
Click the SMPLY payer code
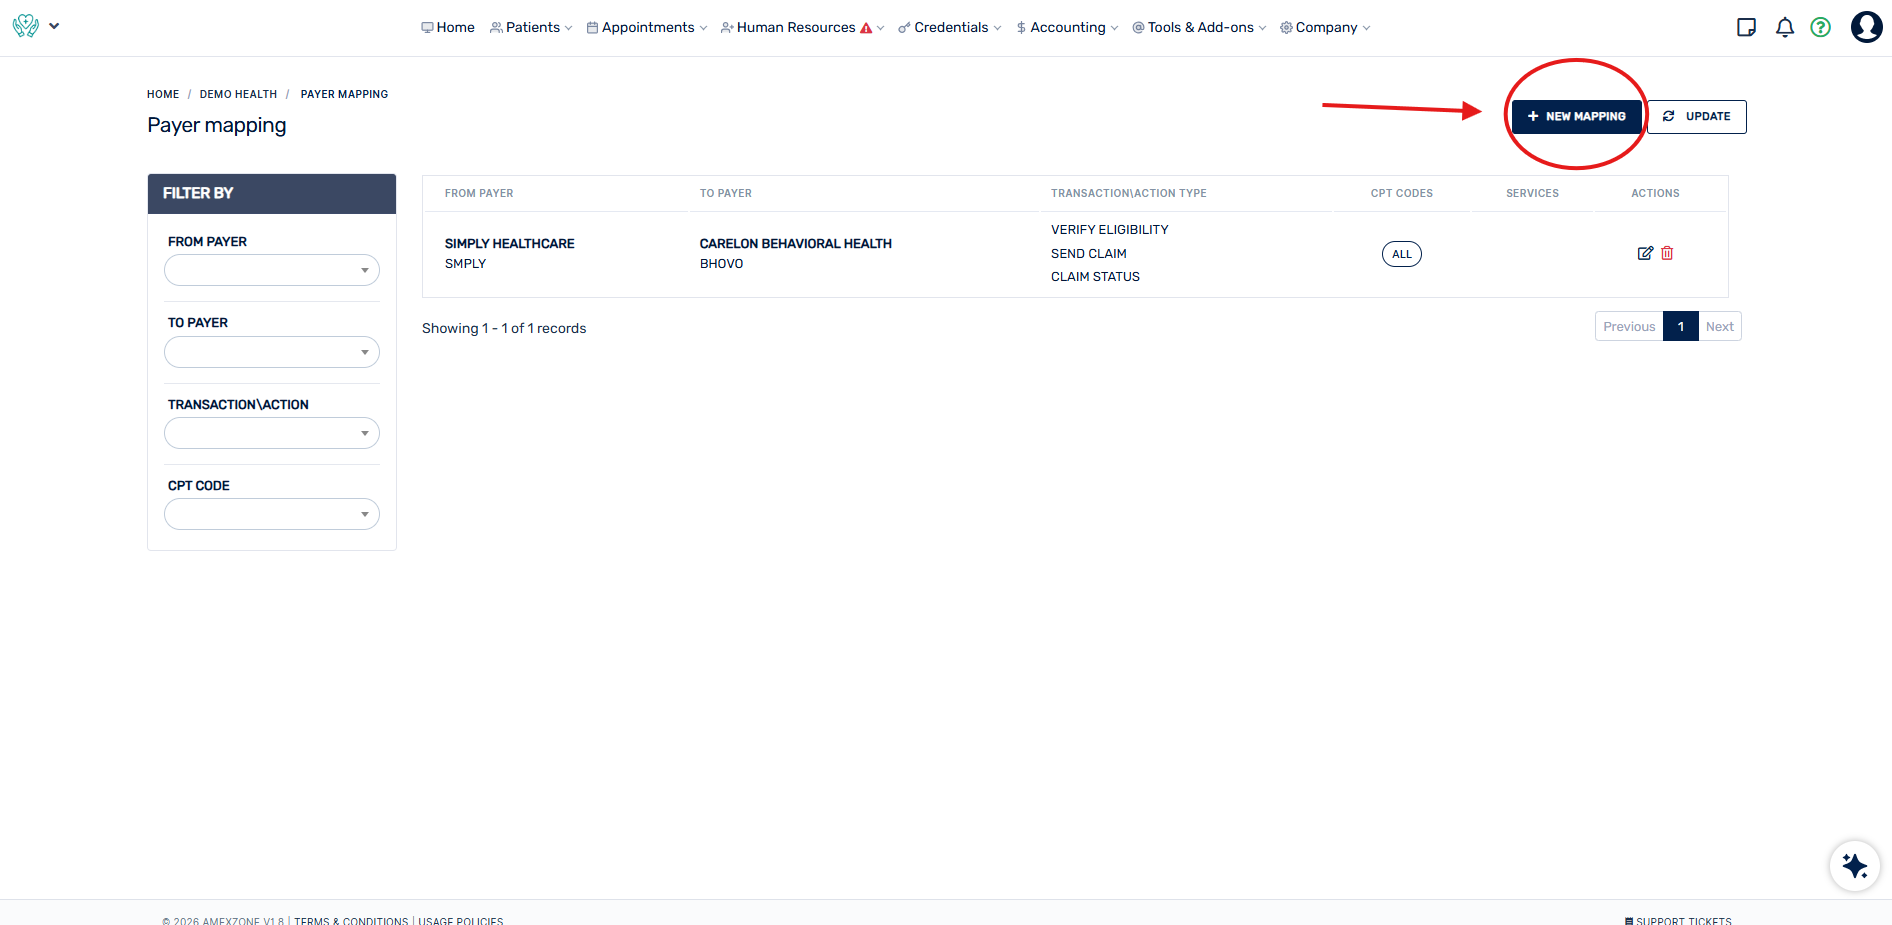(x=465, y=264)
